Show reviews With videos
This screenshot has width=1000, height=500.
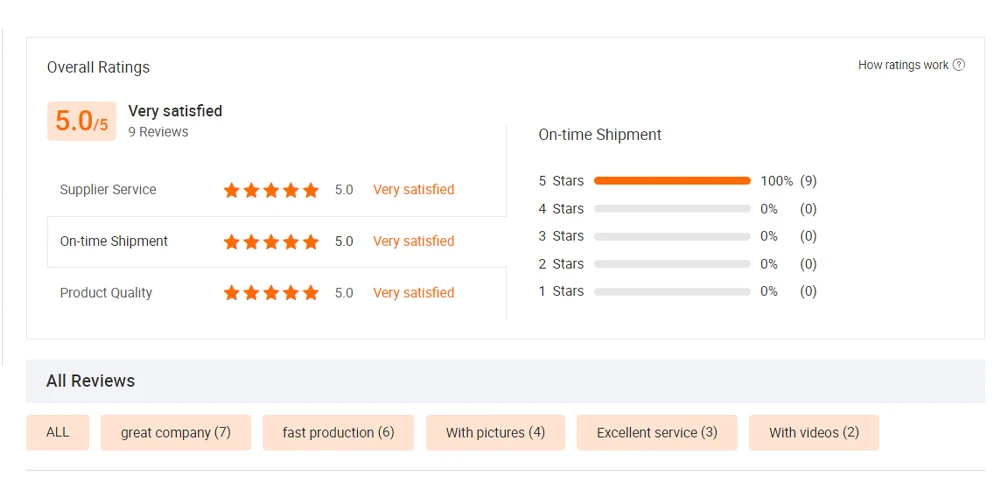tap(814, 433)
